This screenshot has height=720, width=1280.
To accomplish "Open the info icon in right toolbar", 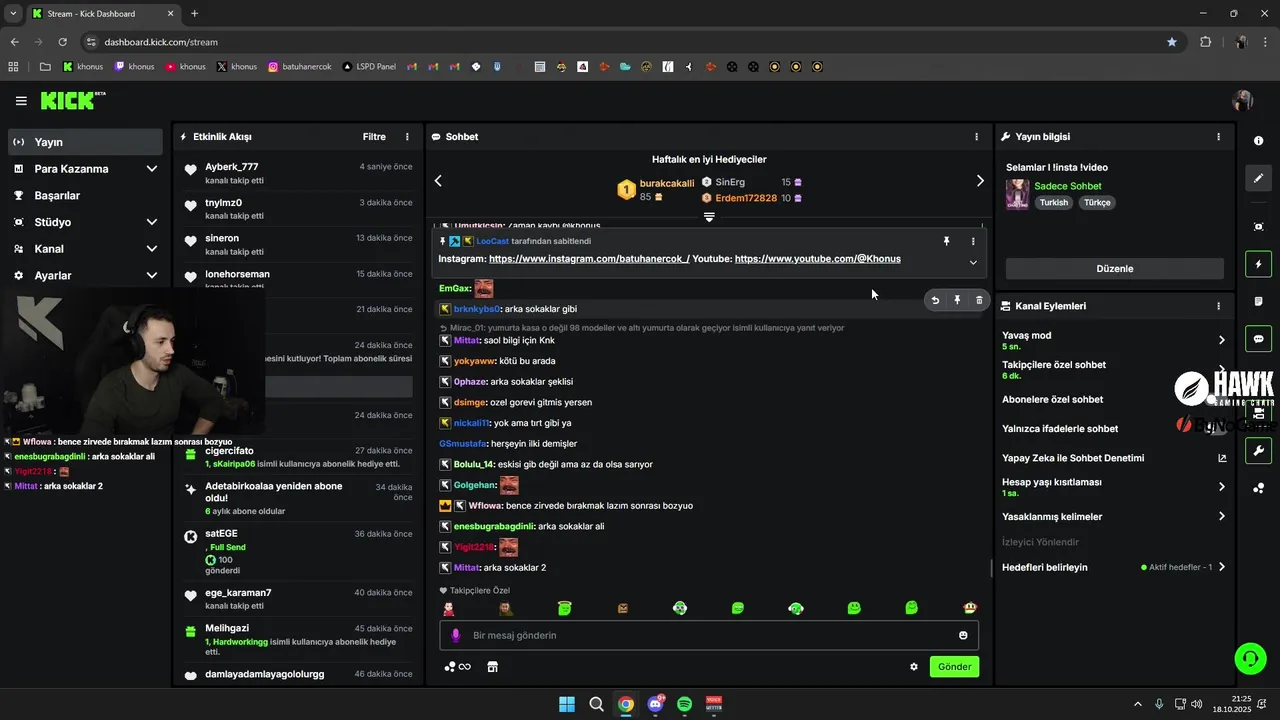I will point(1258,140).
